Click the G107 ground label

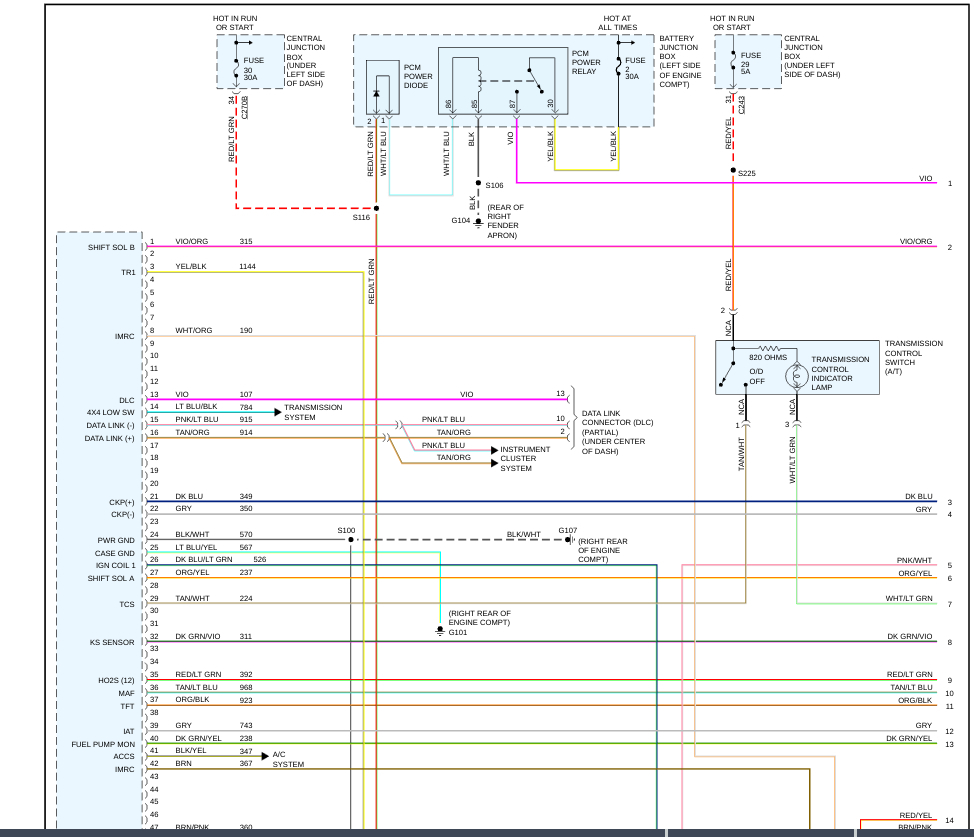coord(568,531)
